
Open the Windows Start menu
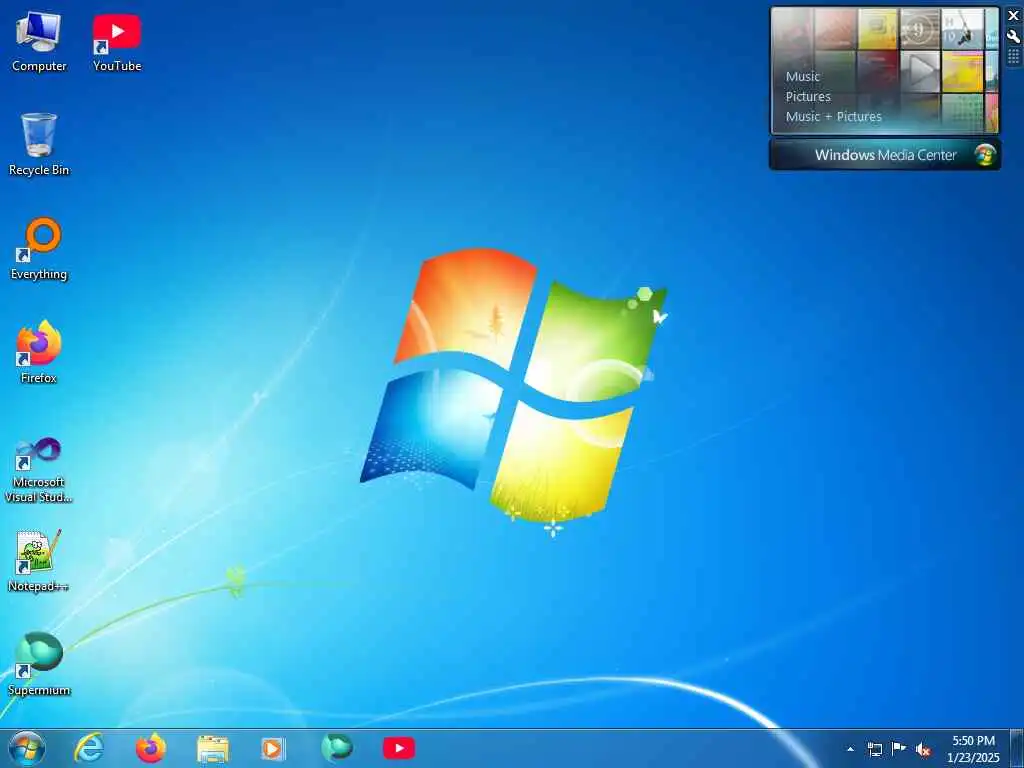pyautogui.click(x=27, y=748)
